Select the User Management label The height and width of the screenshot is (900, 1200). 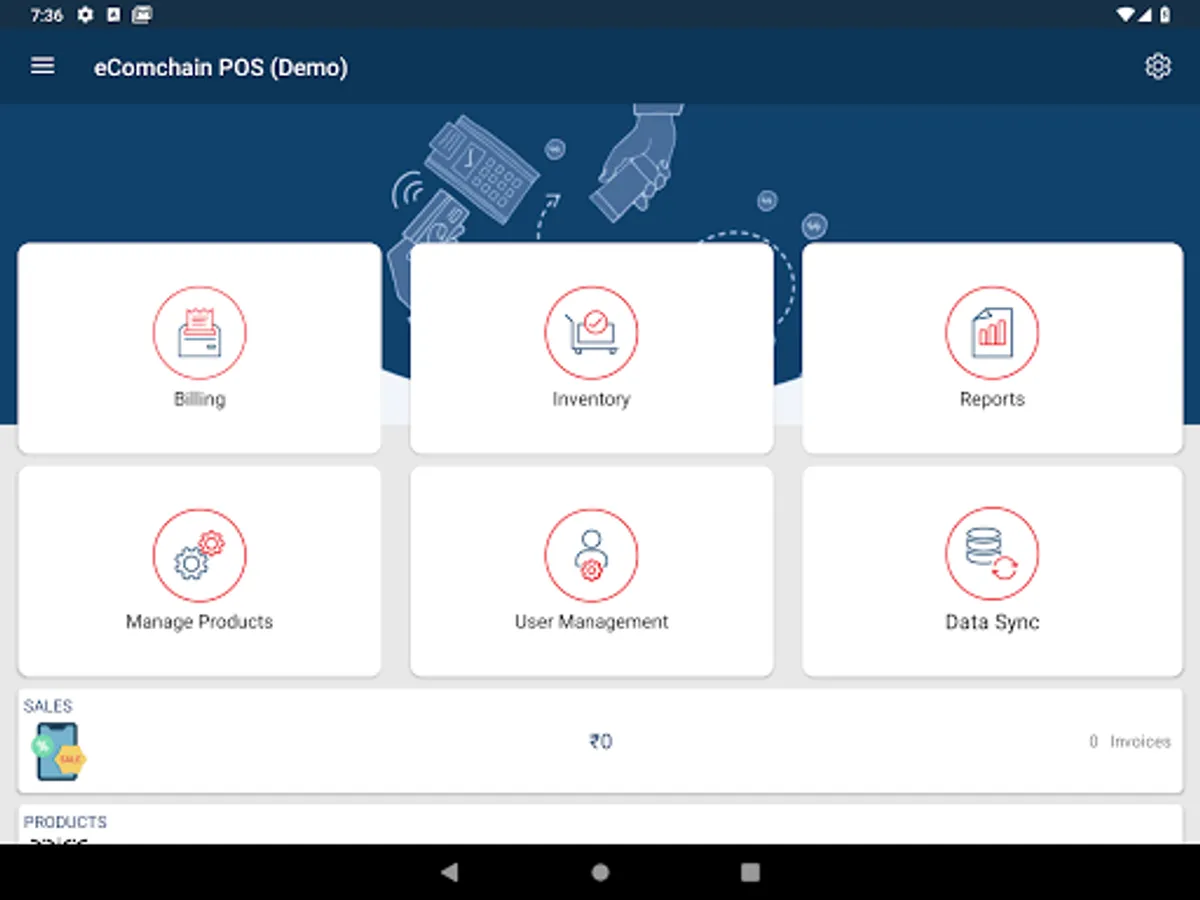click(591, 621)
